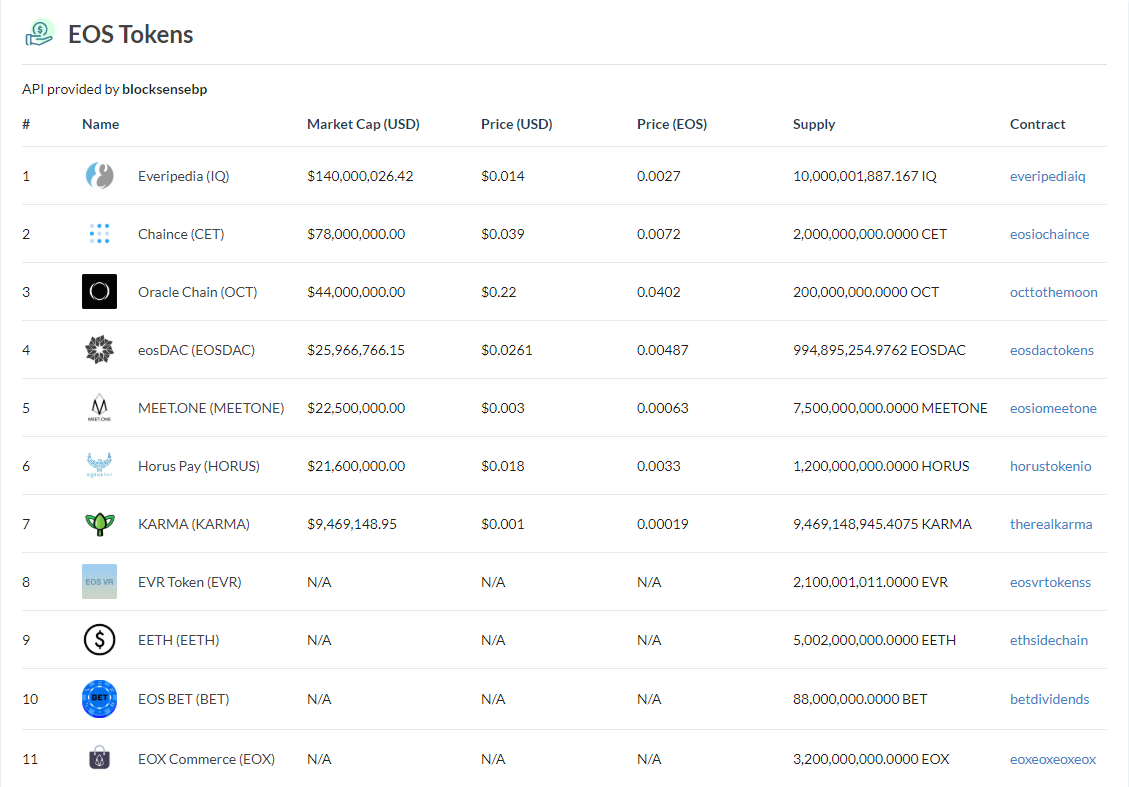Open the eosiochaince contract link

point(1049,234)
